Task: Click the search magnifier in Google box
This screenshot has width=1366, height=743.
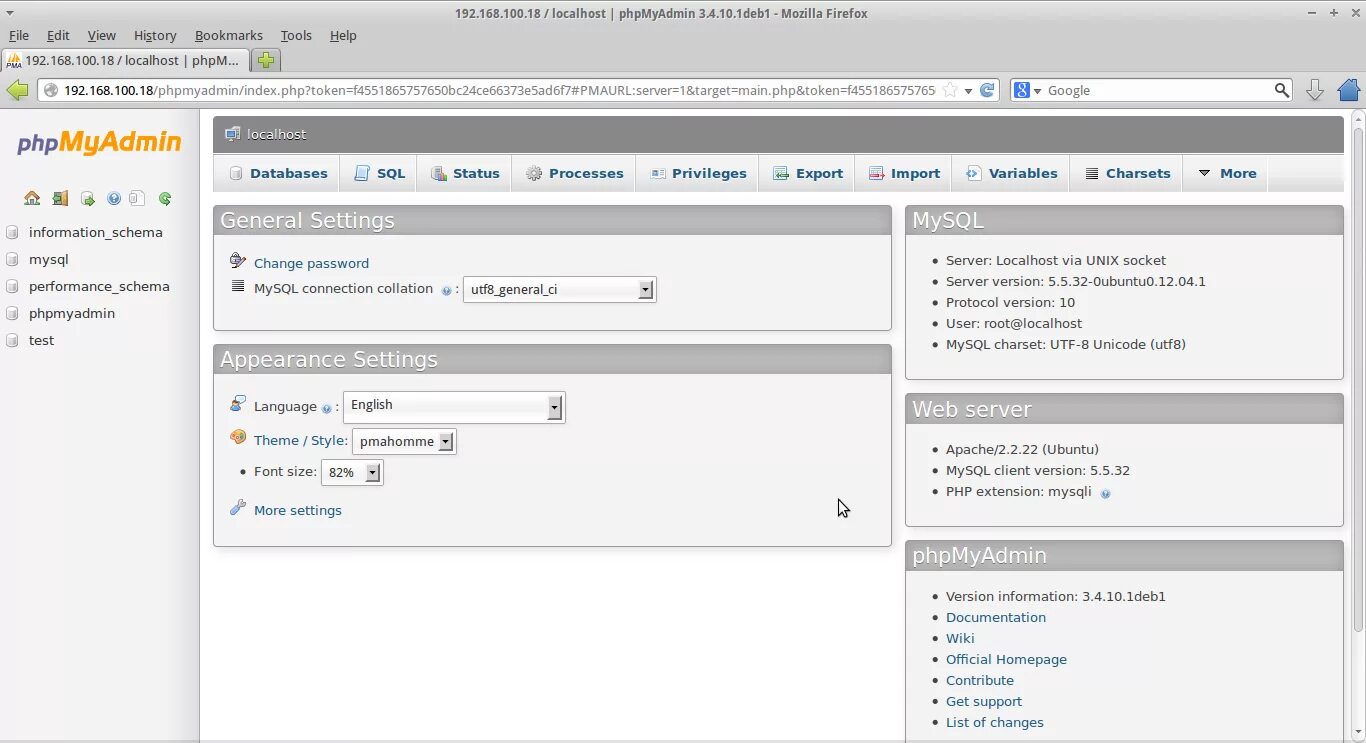Action: [x=1282, y=90]
